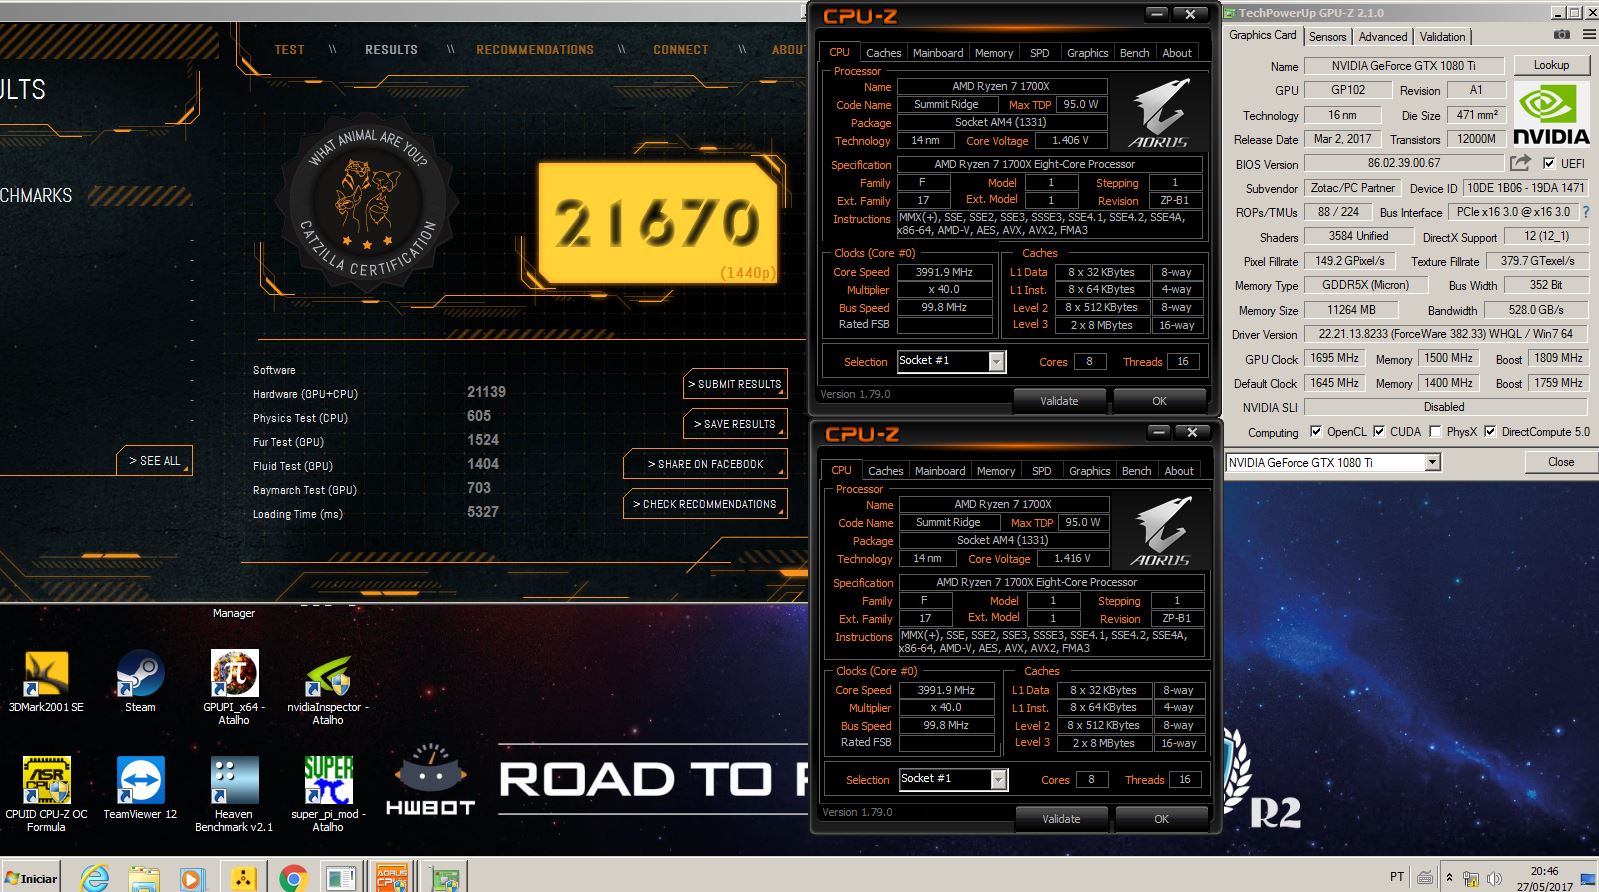Click the Iniciar start button

32,878
